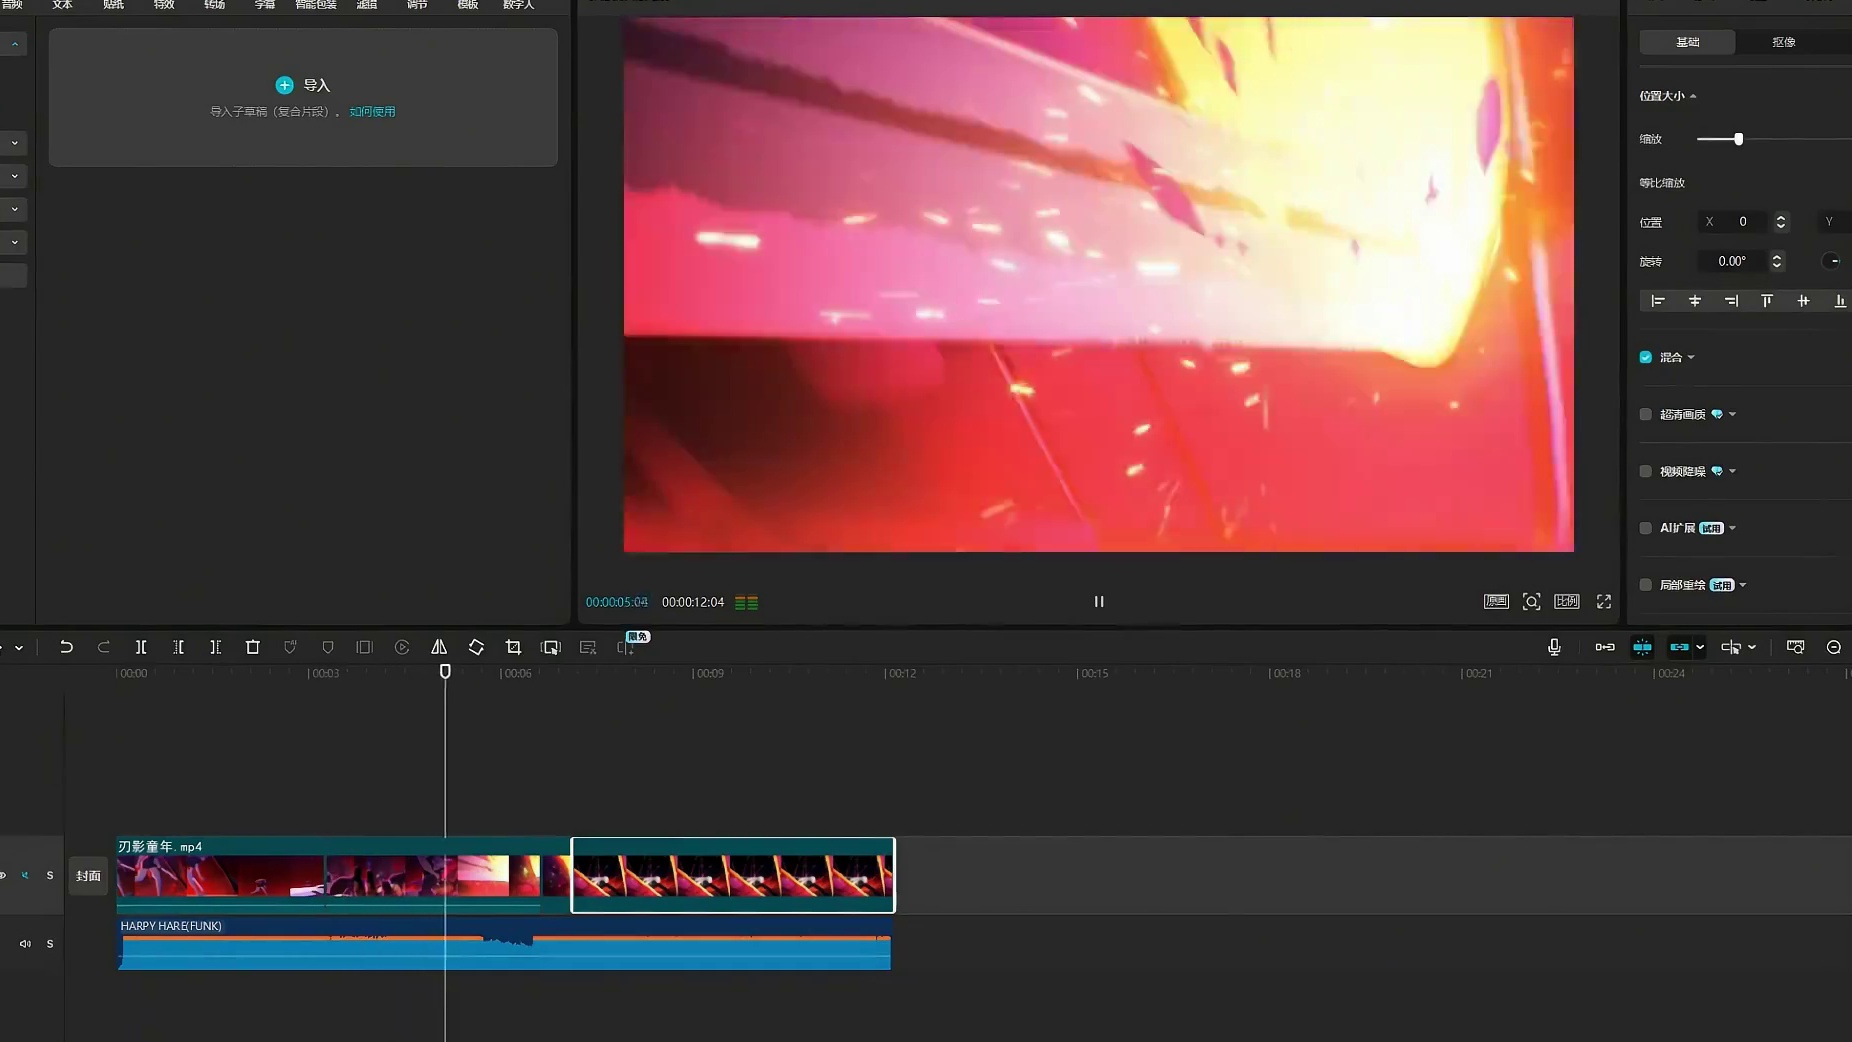Open fullscreen preview with the expand icon
The width and height of the screenshot is (1852, 1042).
tap(1604, 601)
